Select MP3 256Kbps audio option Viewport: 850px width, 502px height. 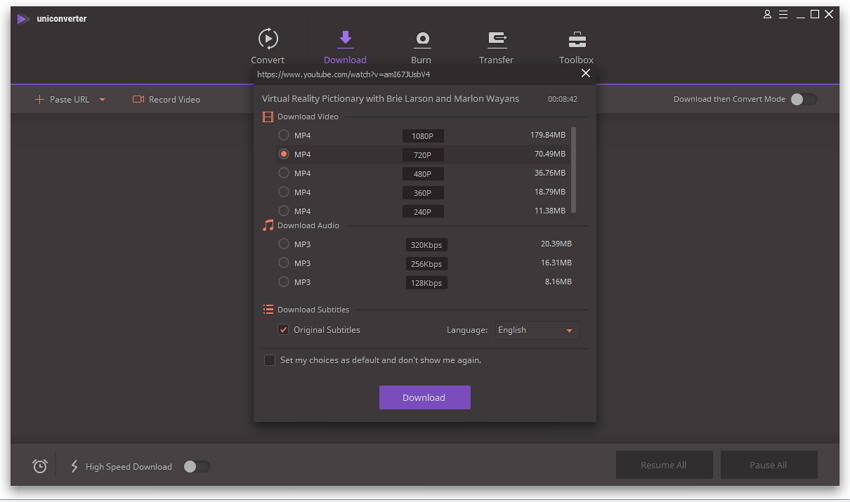coord(284,263)
